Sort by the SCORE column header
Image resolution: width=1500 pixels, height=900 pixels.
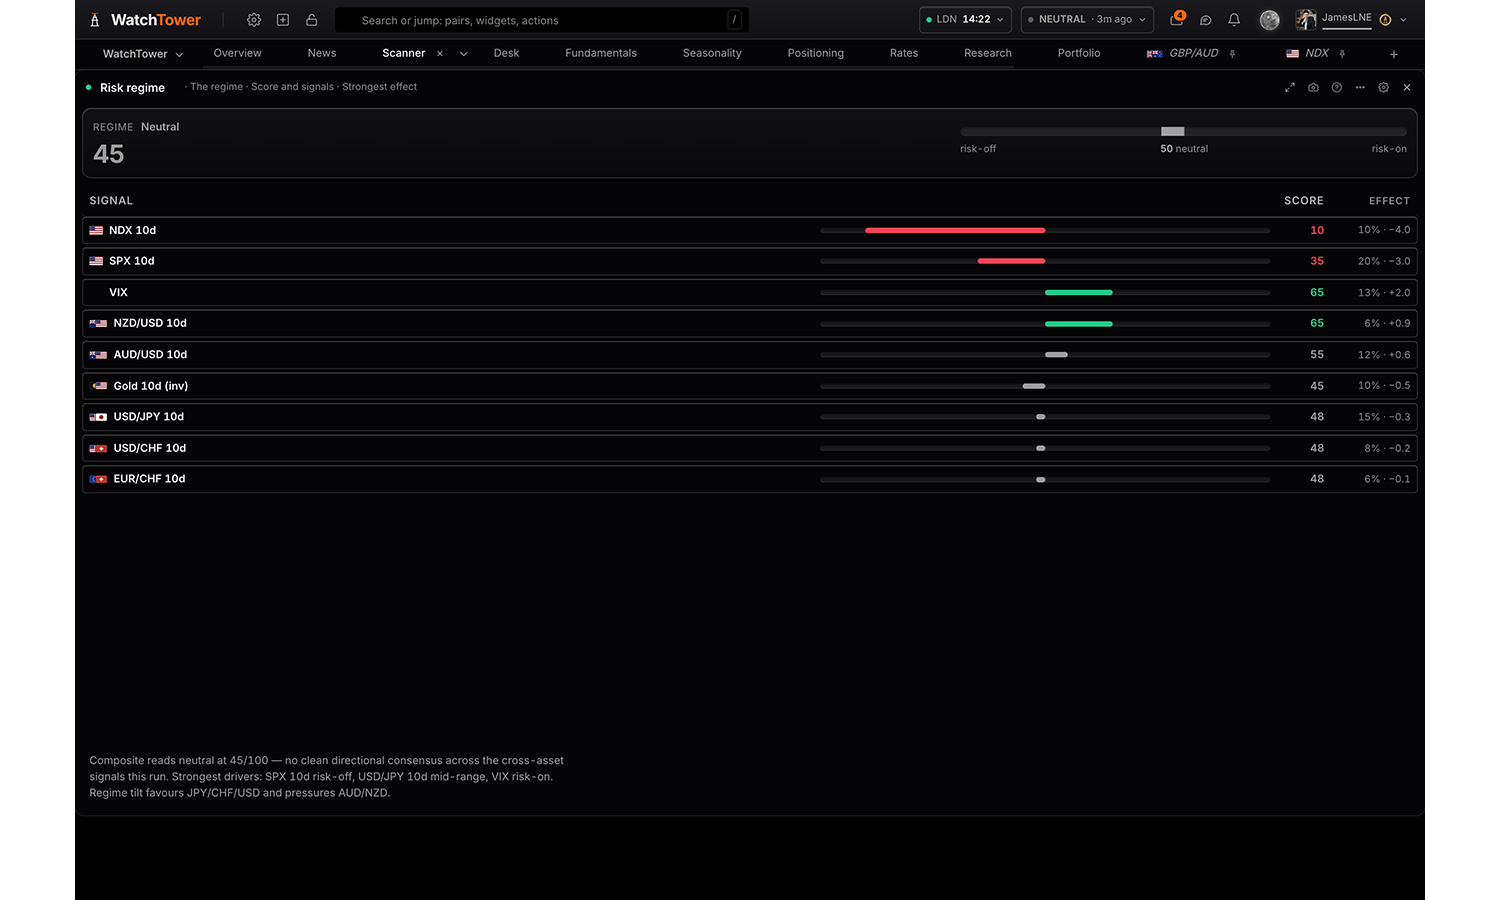click(1304, 201)
